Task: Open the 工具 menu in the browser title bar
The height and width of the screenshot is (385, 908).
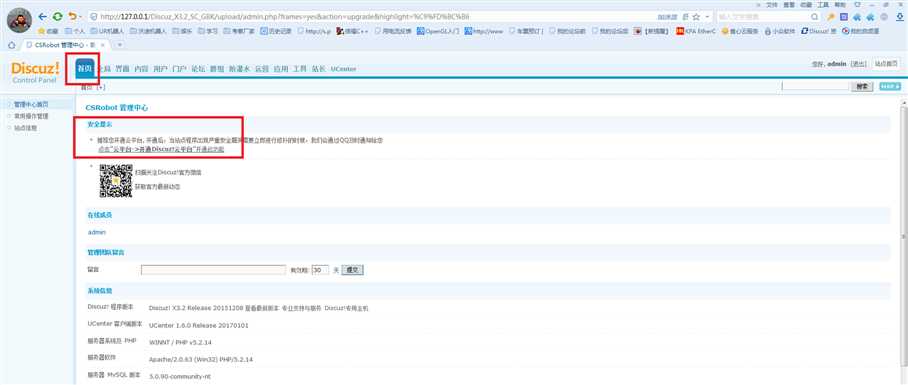Action: pyautogui.click(x=822, y=4)
